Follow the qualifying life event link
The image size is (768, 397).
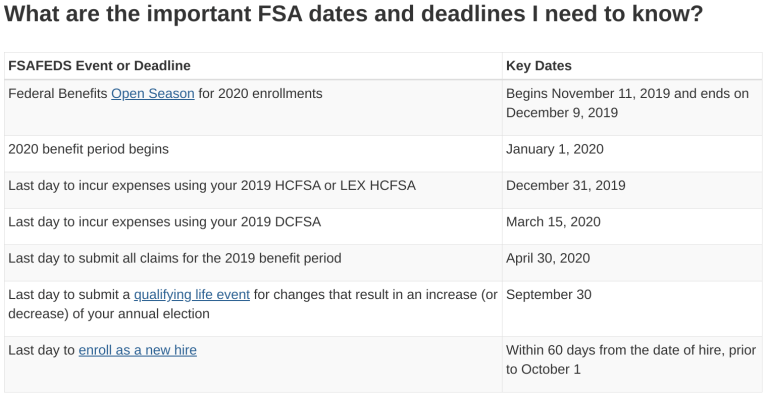coord(192,295)
